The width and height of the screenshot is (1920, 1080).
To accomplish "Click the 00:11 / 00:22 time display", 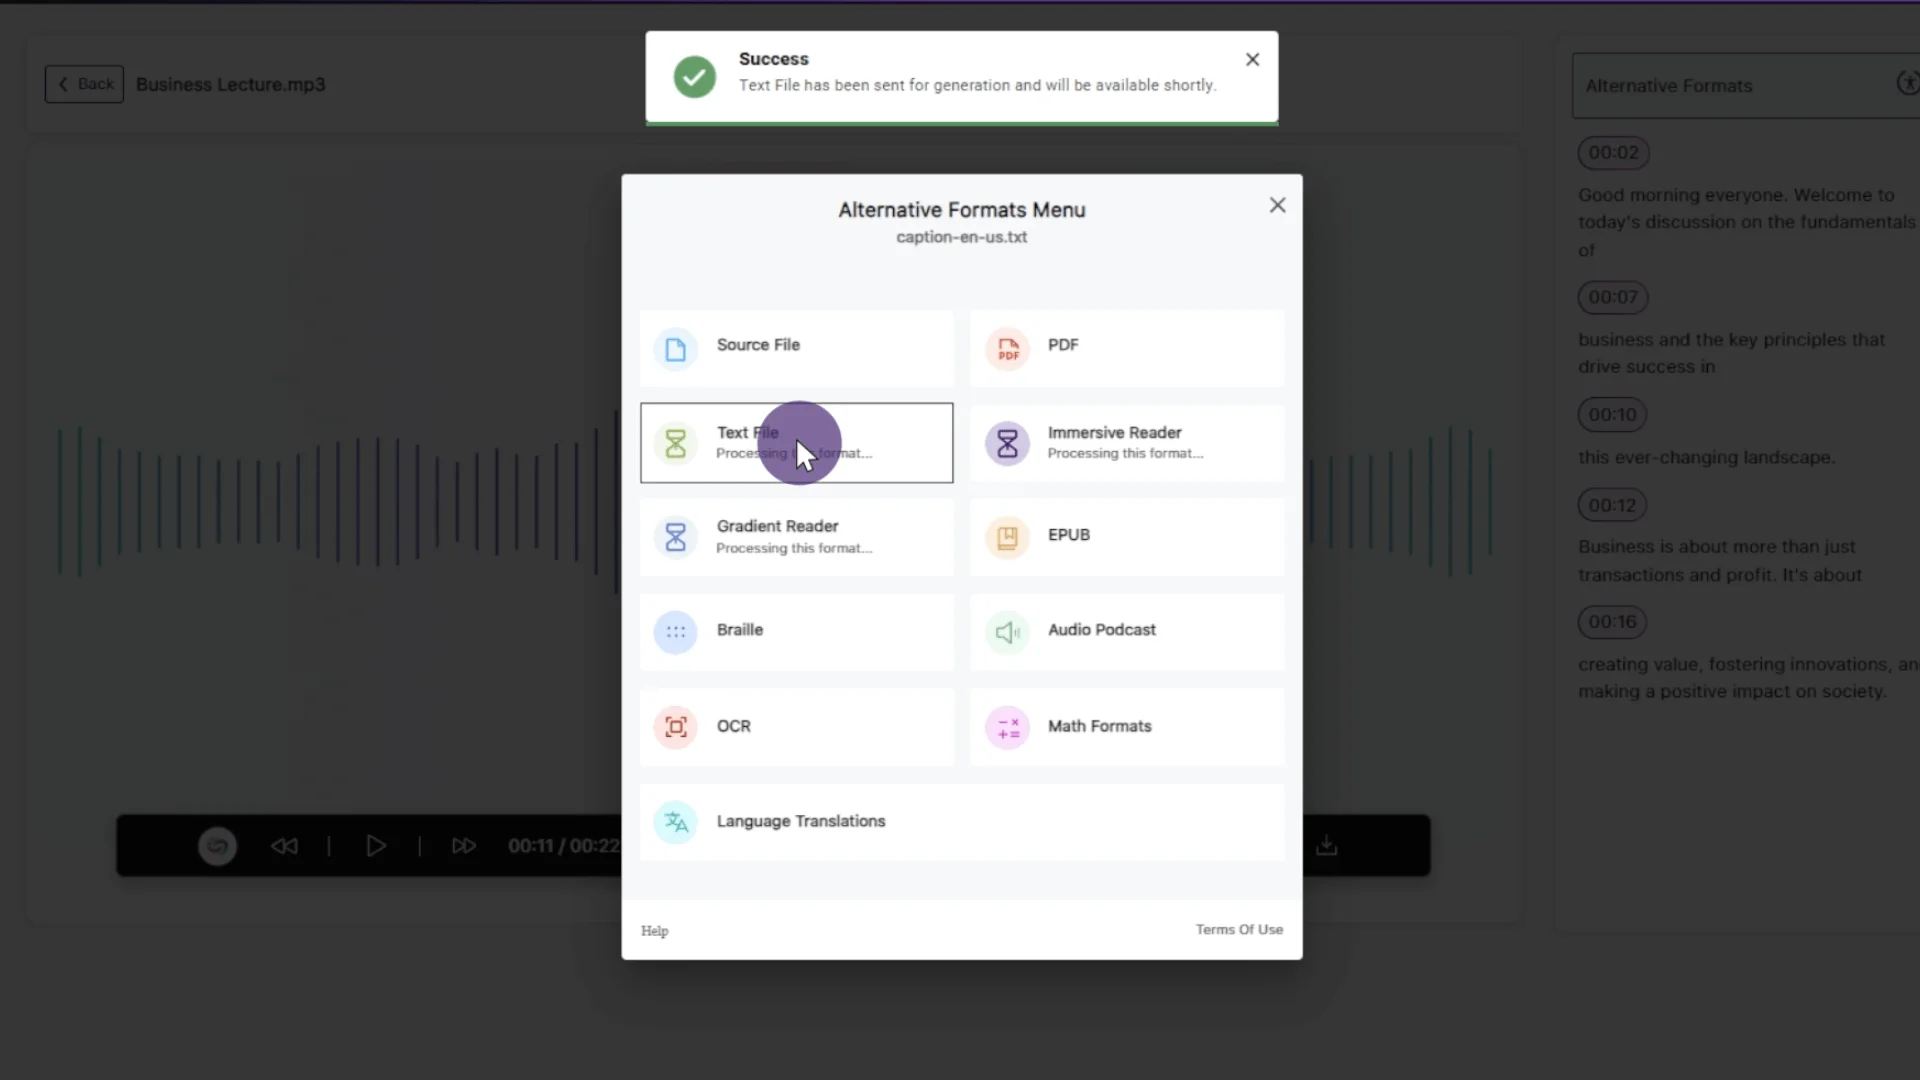I will point(563,846).
